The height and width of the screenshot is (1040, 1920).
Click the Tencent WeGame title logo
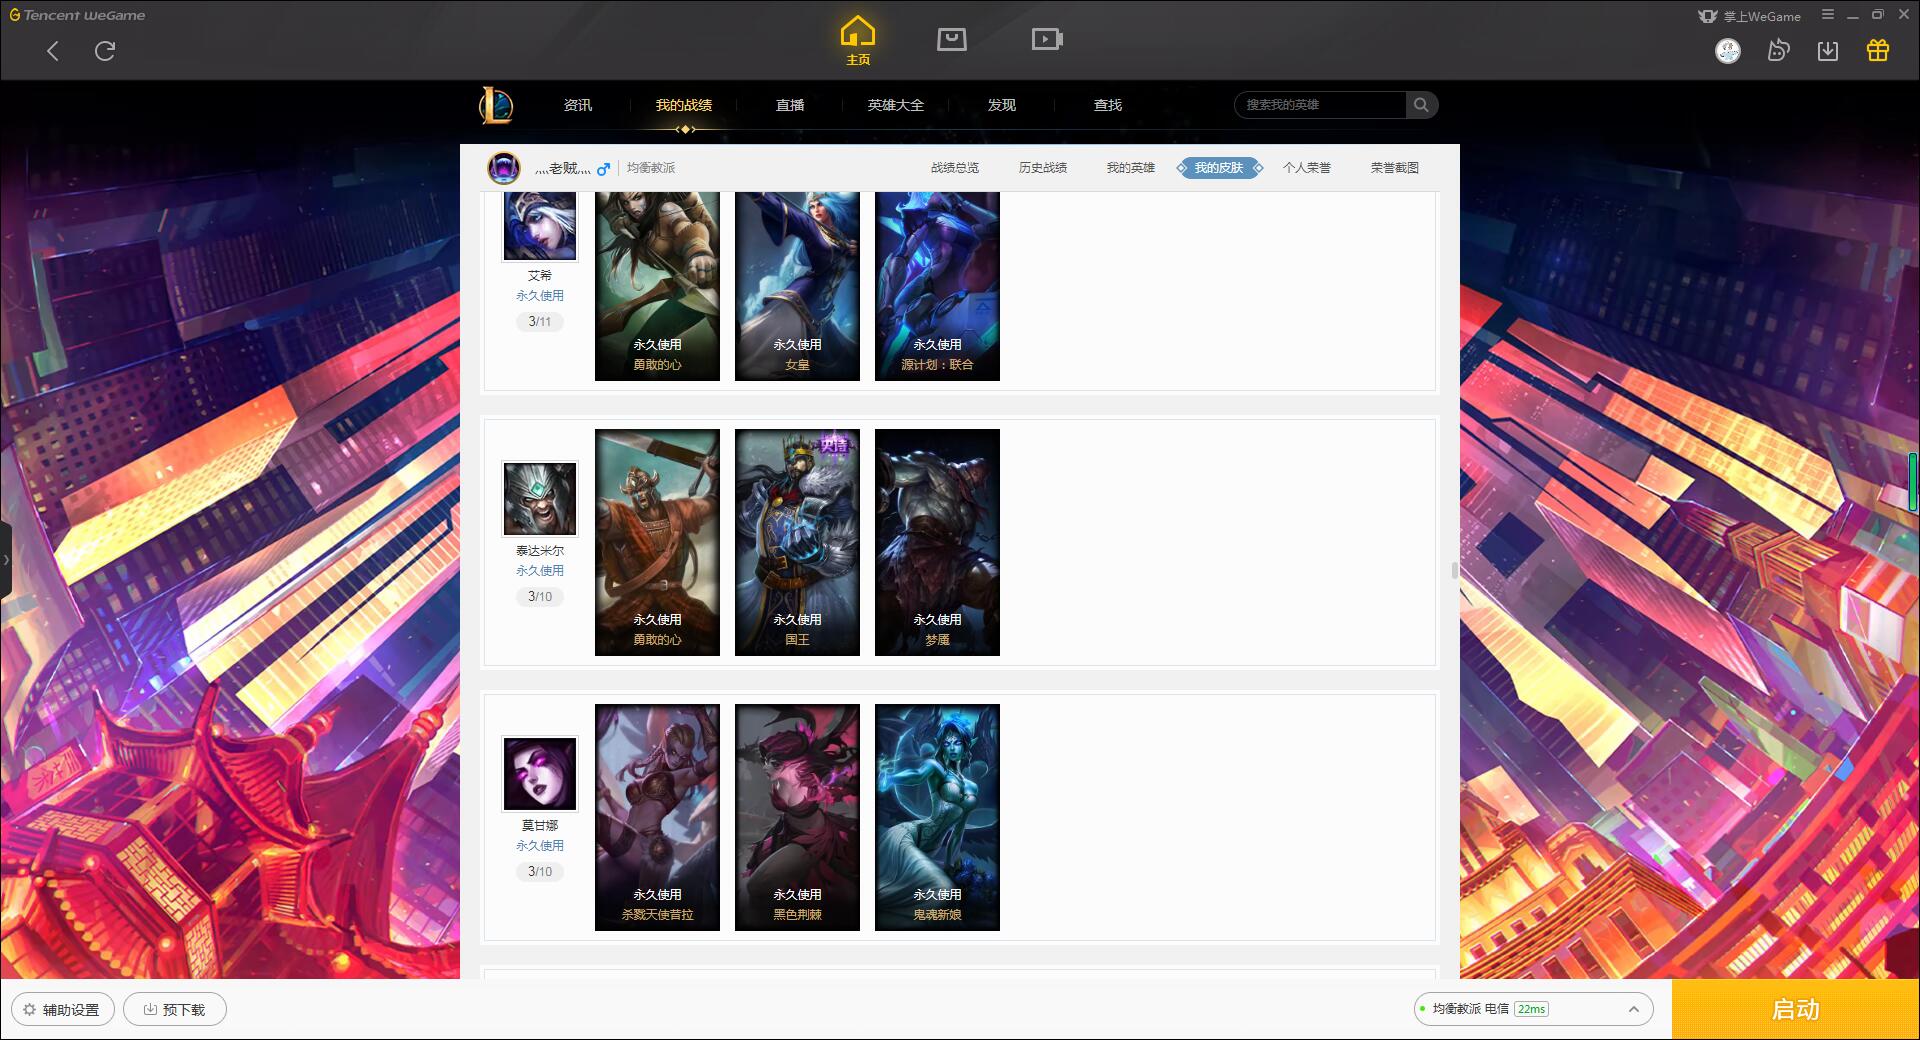77,15
